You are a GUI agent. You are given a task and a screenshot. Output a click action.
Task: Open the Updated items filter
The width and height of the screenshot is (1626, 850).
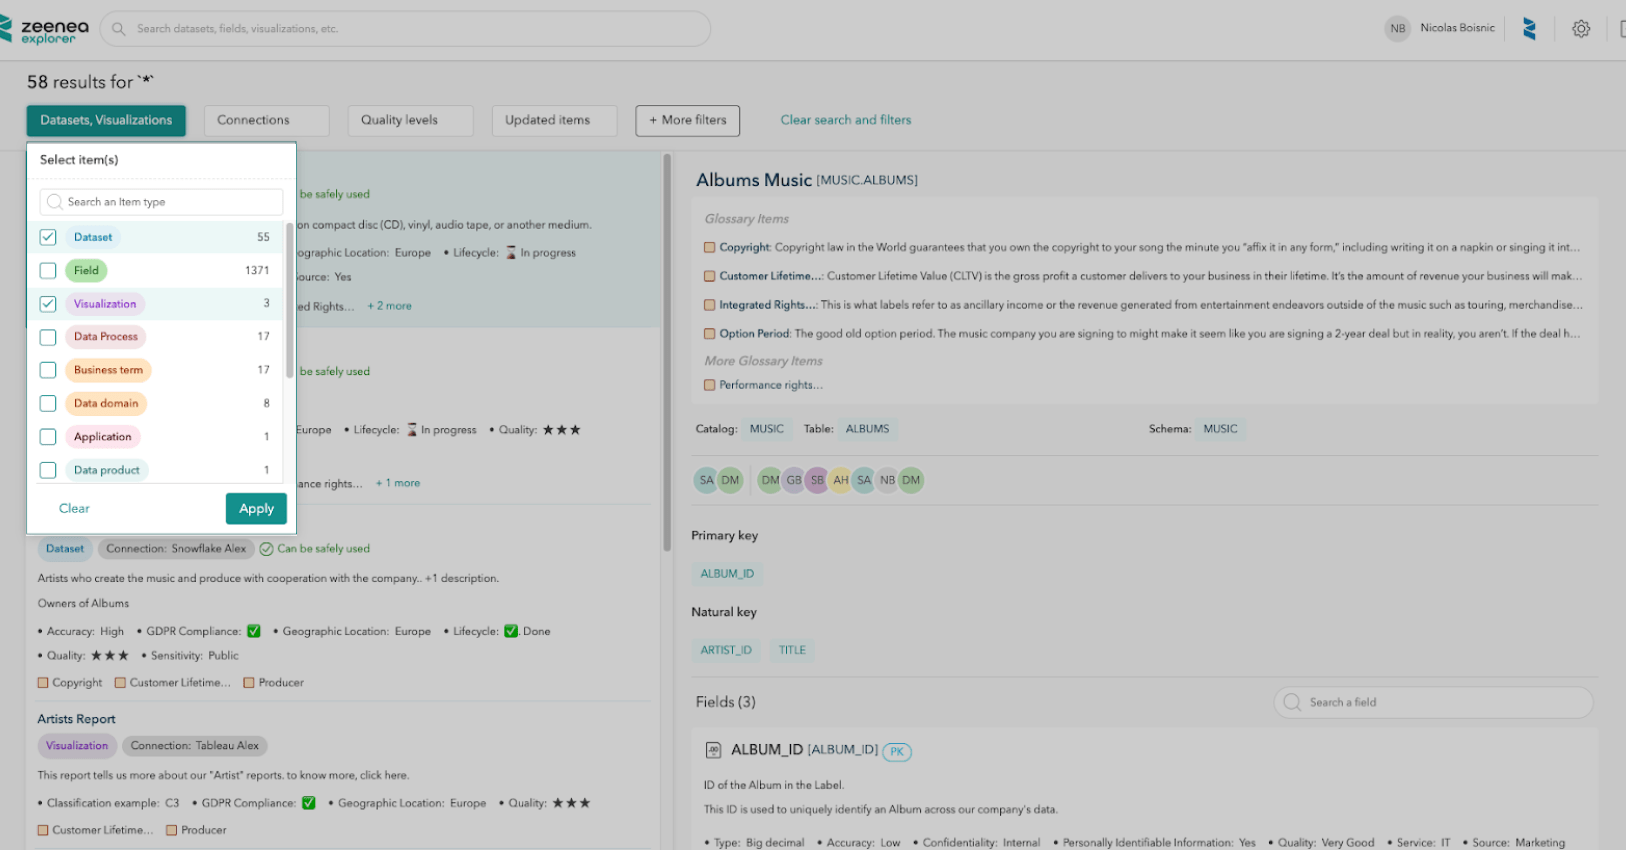(554, 120)
